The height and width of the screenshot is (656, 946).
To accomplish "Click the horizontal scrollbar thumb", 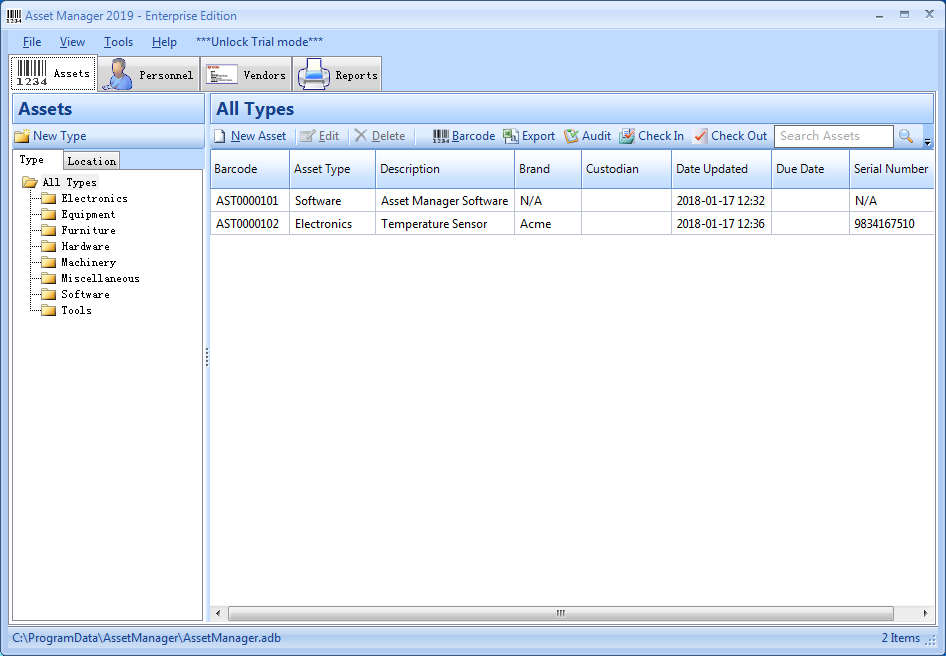I will tap(560, 613).
